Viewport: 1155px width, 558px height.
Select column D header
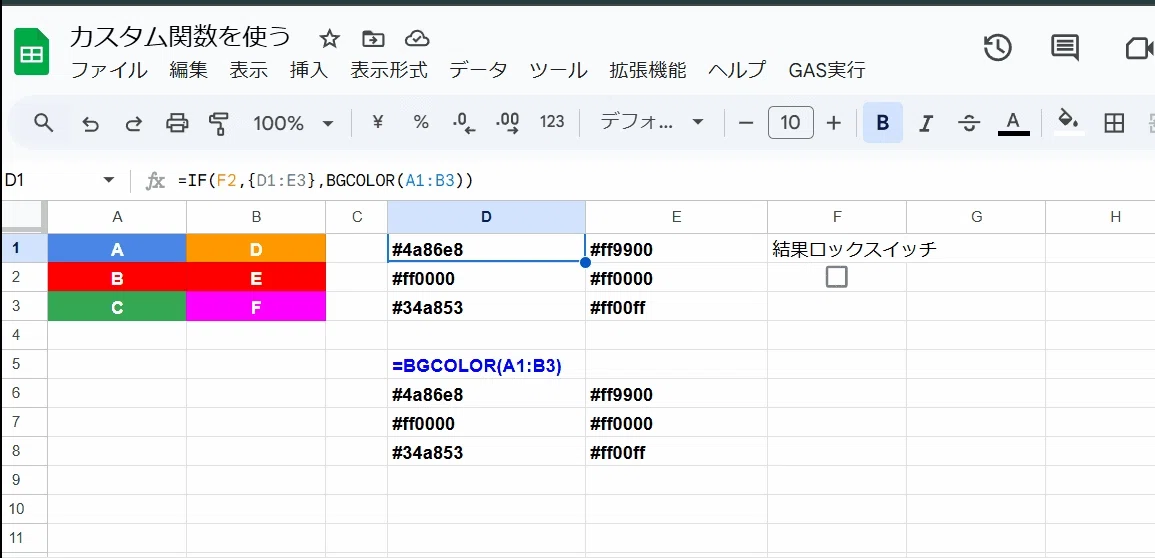click(486, 216)
